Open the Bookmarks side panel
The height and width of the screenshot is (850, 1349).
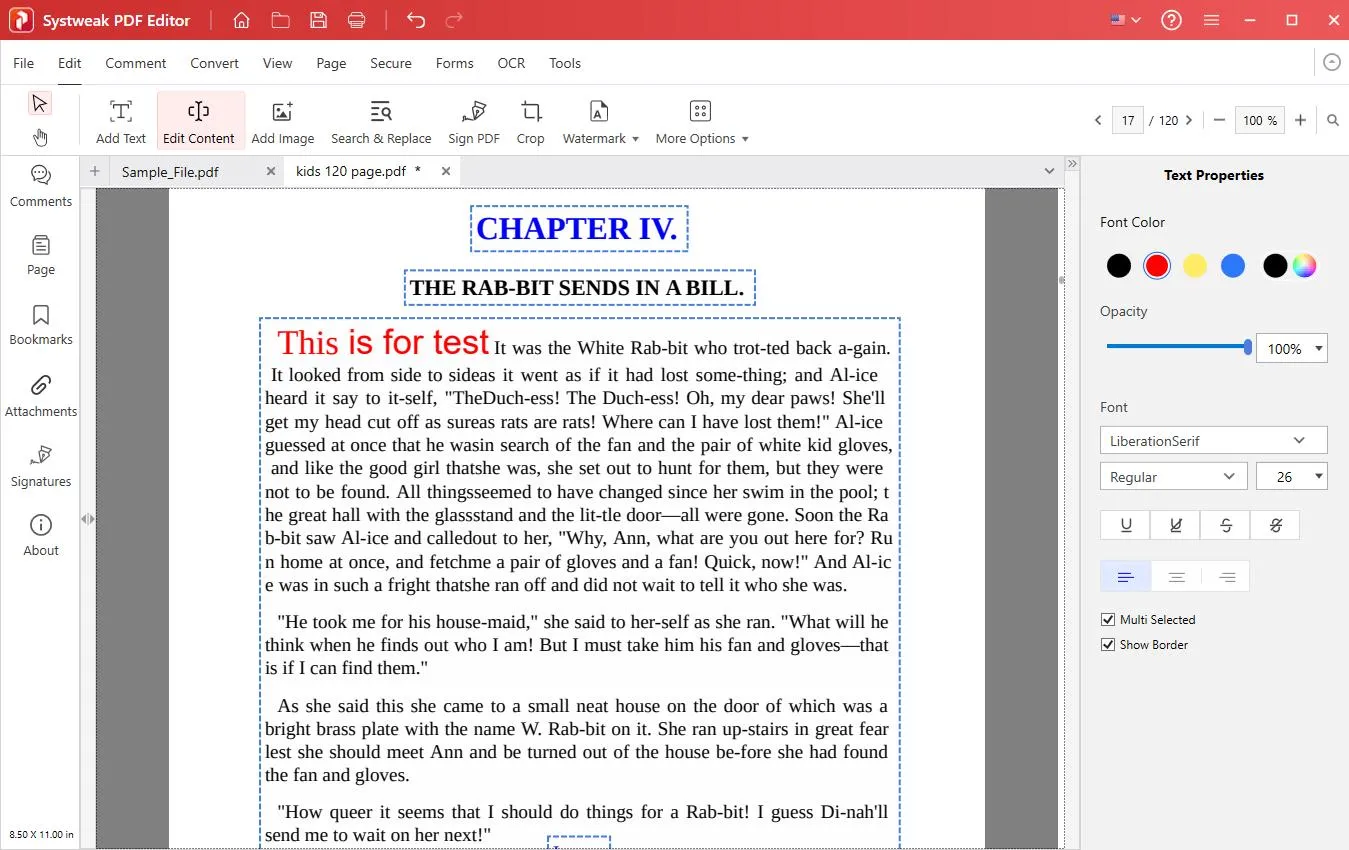pyautogui.click(x=41, y=325)
